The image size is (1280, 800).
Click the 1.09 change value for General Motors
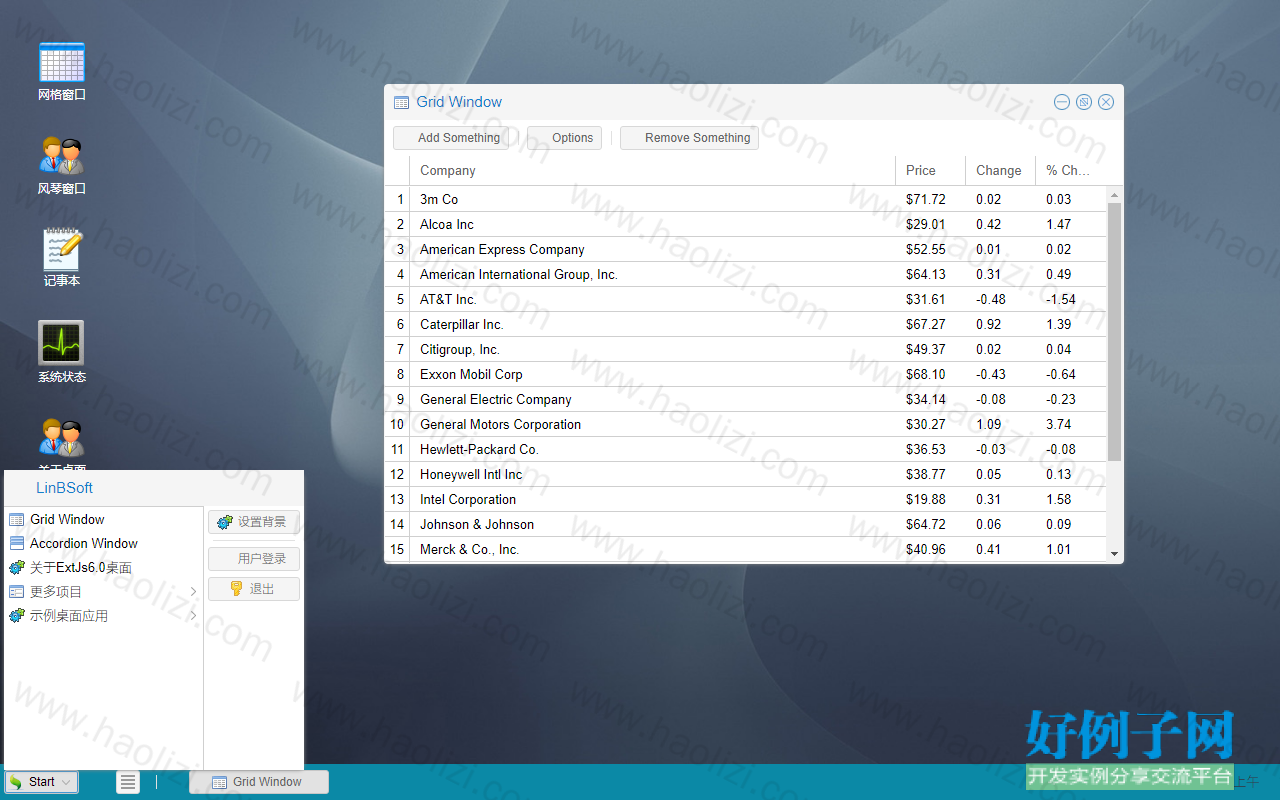[1000, 424]
